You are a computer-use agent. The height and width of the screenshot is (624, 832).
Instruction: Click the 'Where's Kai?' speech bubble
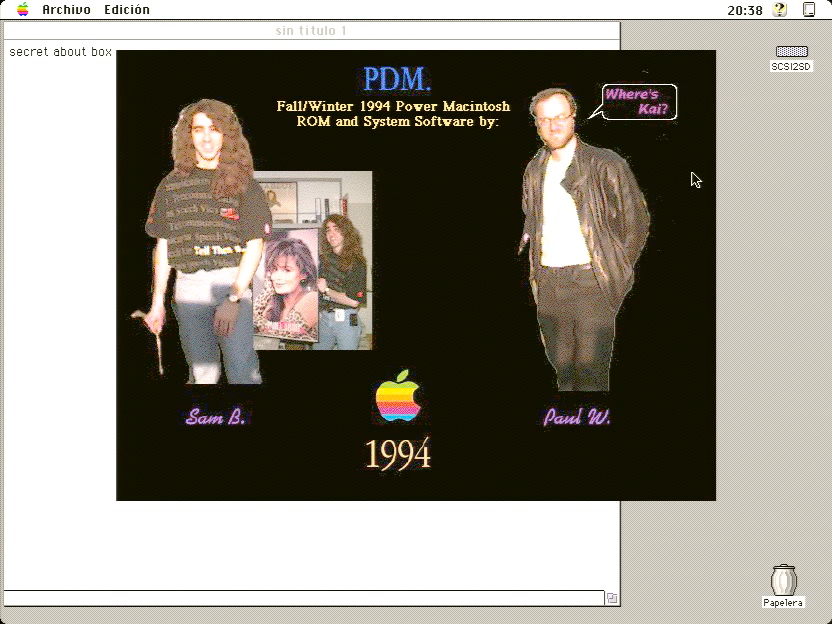tap(639, 102)
